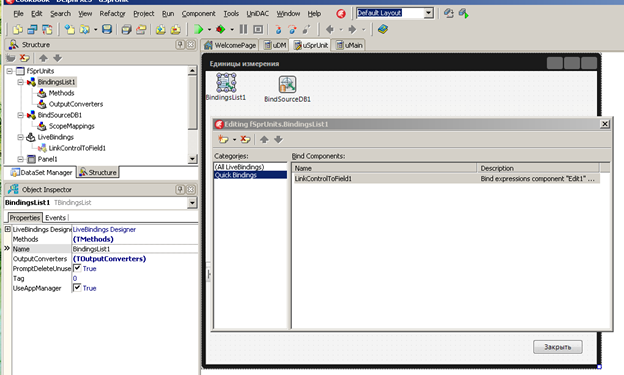Click the Save Desktop icon next to layout box
Image resolution: width=624 pixels, height=375 pixels.
tap(448, 13)
